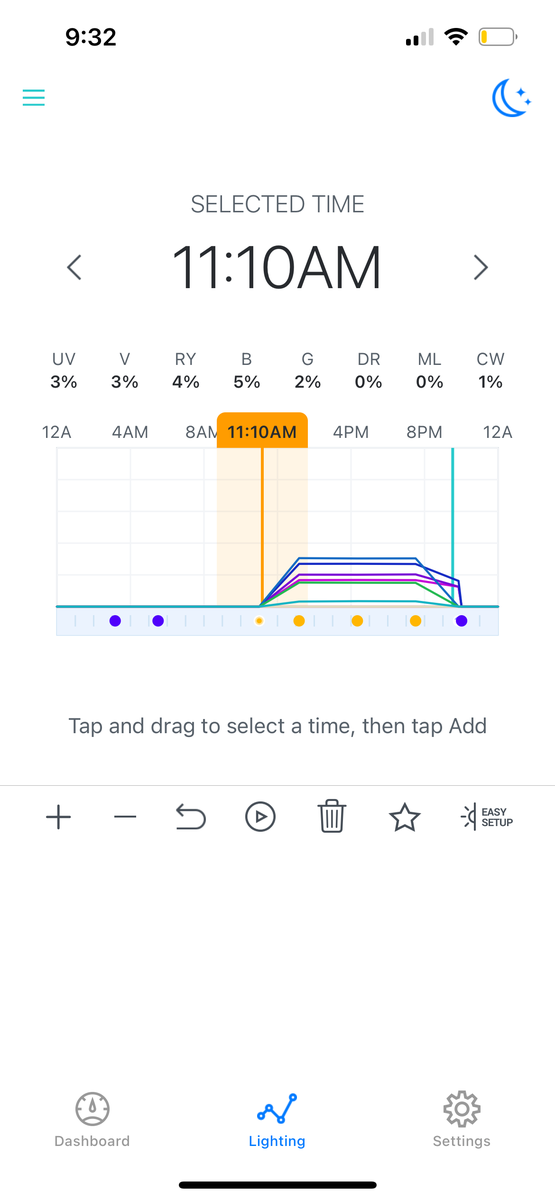Play the lighting schedule preview
Viewport: 555px width, 1200px height.
(260, 818)
